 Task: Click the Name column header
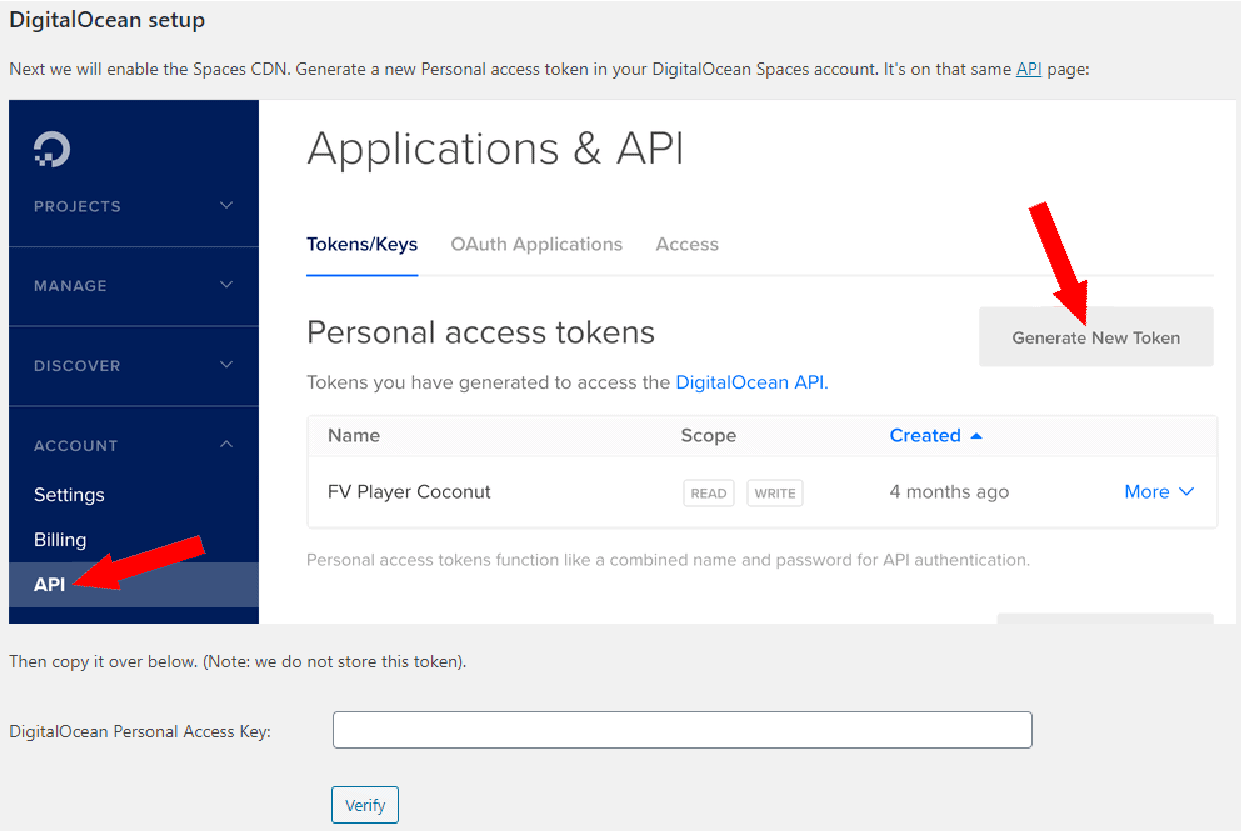pyautogui.click(x=354, y=435)
